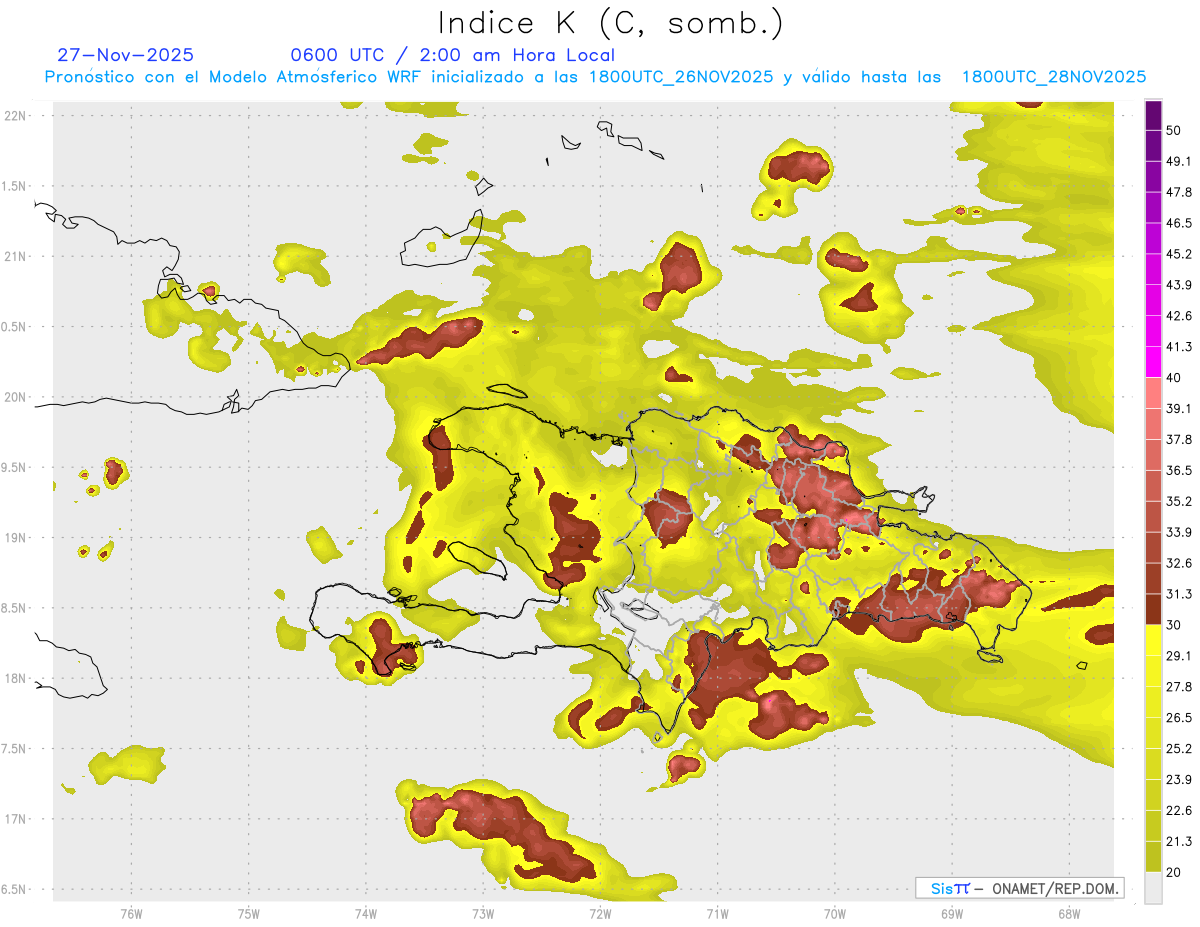Click the '0600 UTC / 2:00 am Hora Local' text
Viewport: 1200px width, 927px height.
452,55
